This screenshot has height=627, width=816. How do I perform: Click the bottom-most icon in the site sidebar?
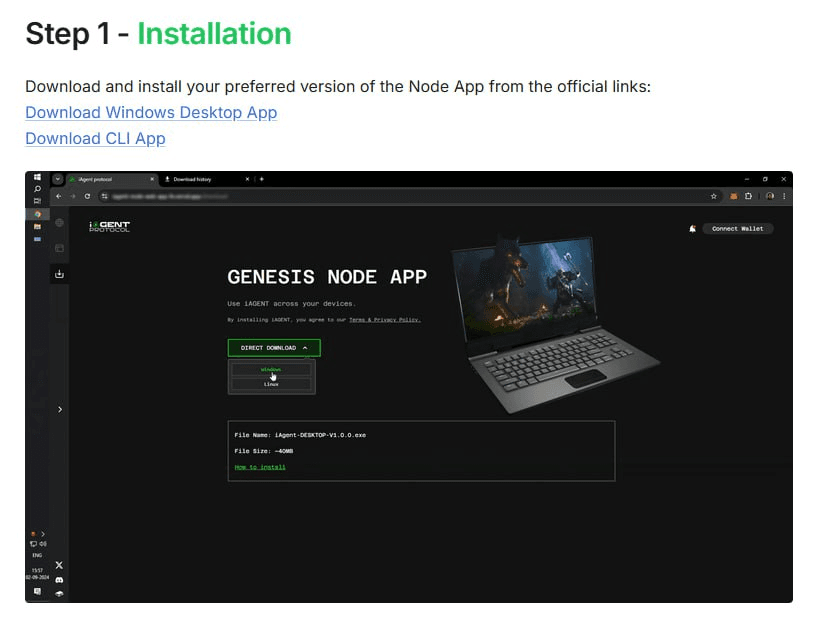coord(59,594)
